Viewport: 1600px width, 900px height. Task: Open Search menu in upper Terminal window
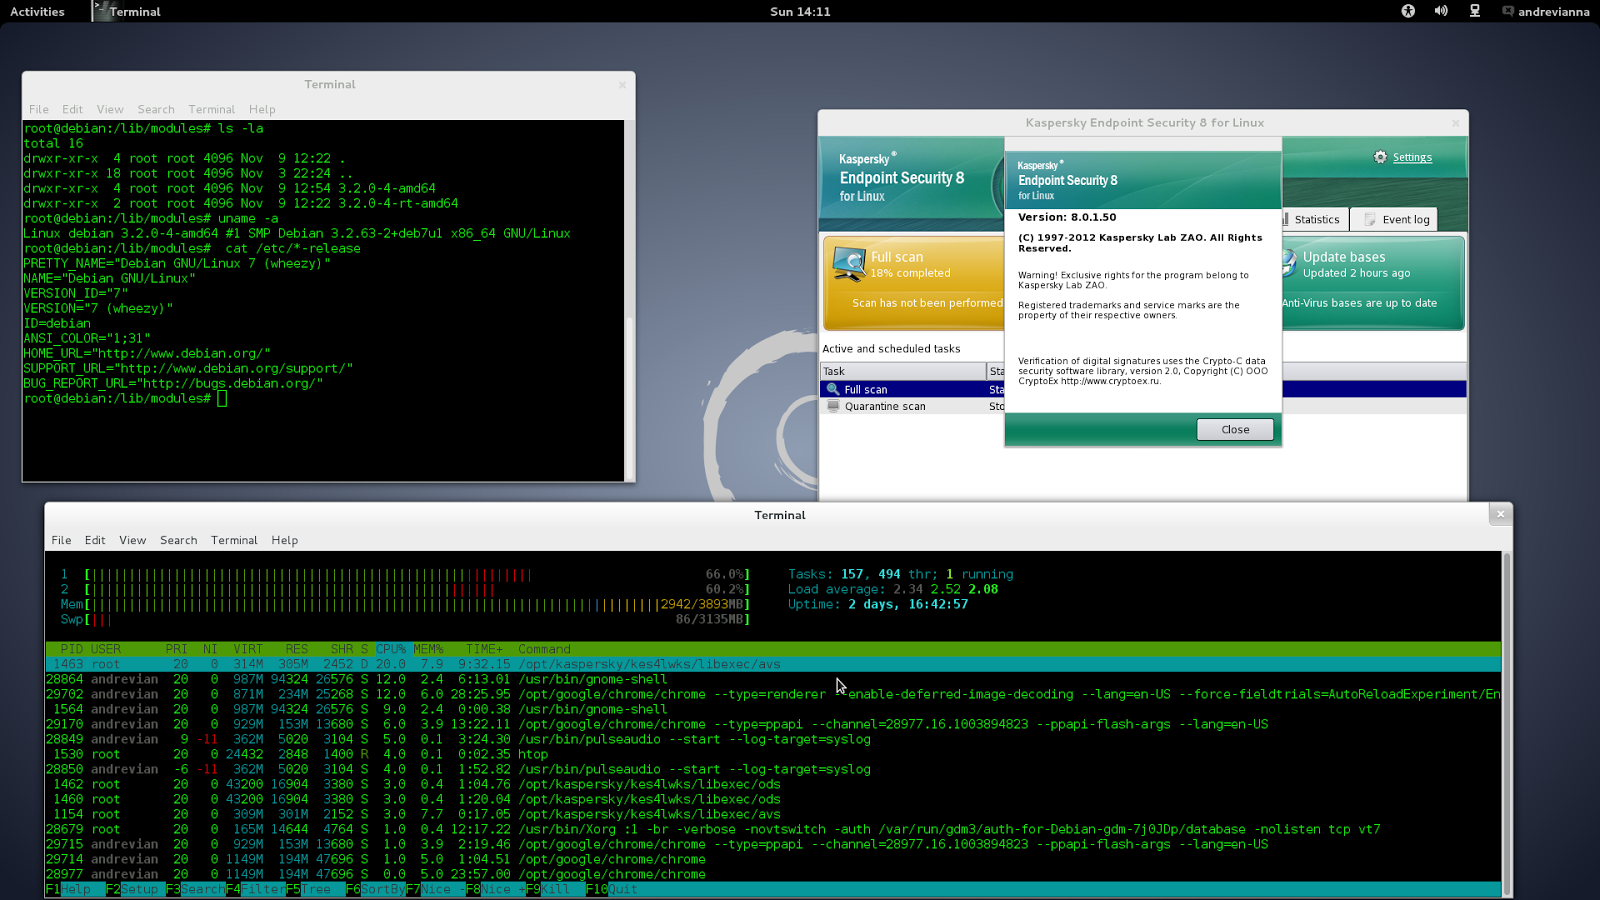156,110
